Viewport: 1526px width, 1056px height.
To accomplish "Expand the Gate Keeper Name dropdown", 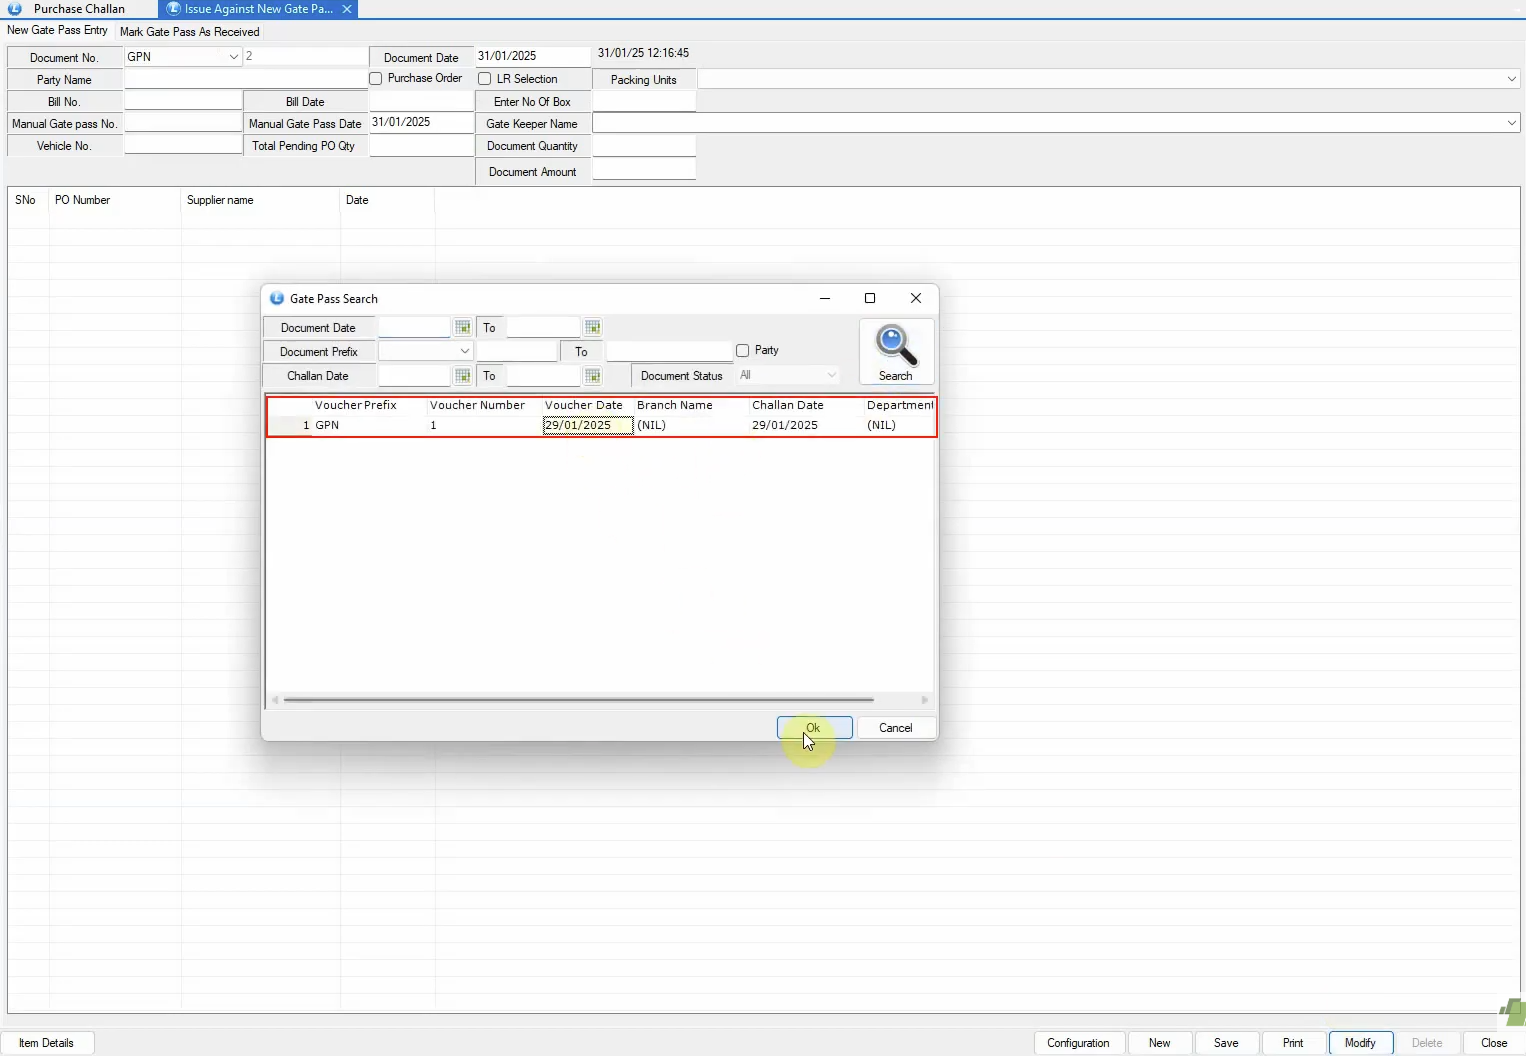I will pos(1511,123).
